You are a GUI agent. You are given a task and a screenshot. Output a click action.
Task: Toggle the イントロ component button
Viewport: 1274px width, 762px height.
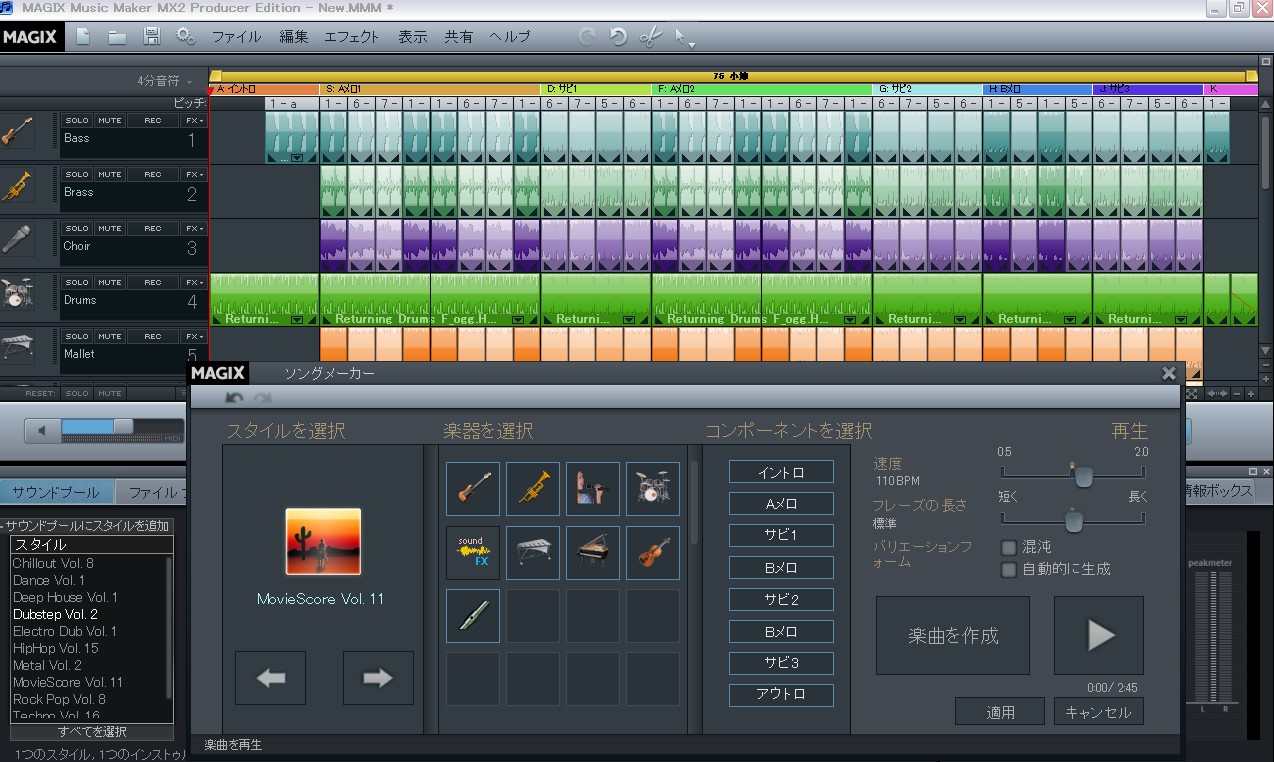[x=781, y=472]
